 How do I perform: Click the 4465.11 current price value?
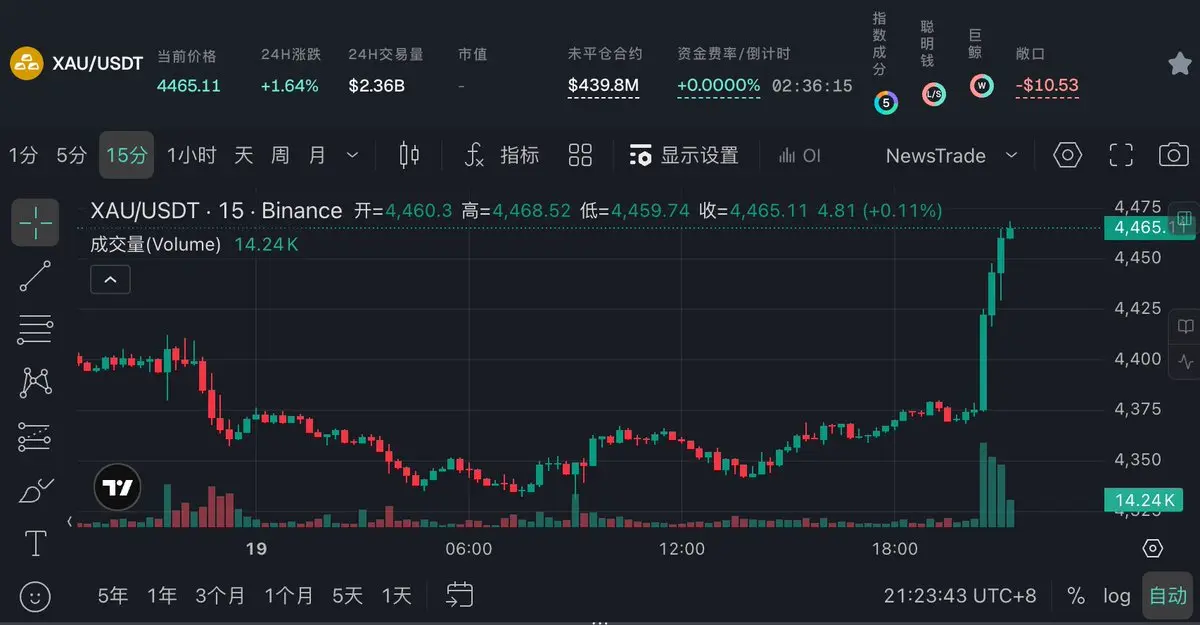coord(189,86)
